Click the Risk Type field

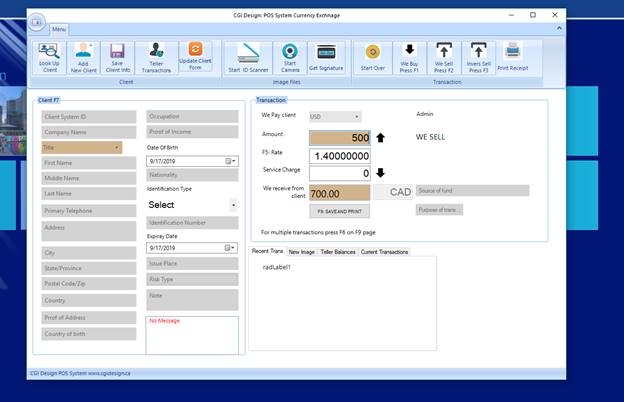click(x=192, y=279)
